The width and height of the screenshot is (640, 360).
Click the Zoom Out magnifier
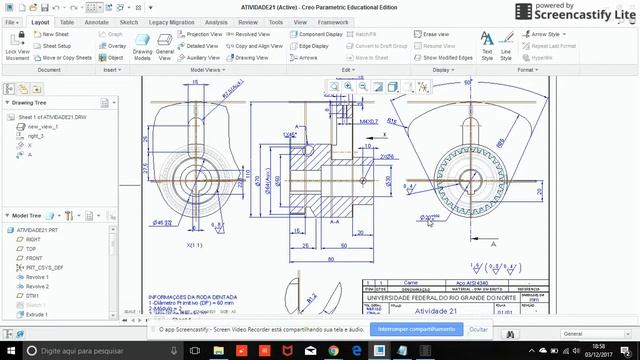363,87
